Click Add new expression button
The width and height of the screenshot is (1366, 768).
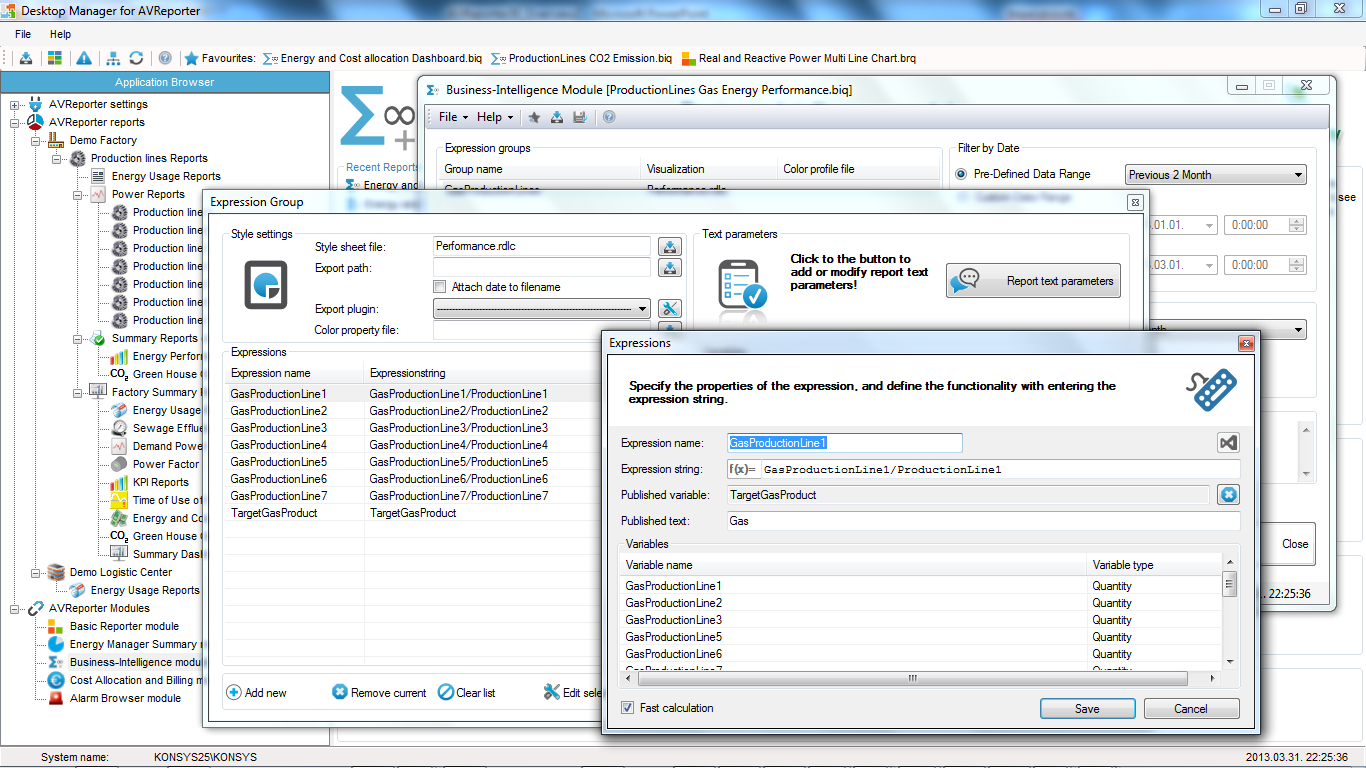[x=257, y=692]
